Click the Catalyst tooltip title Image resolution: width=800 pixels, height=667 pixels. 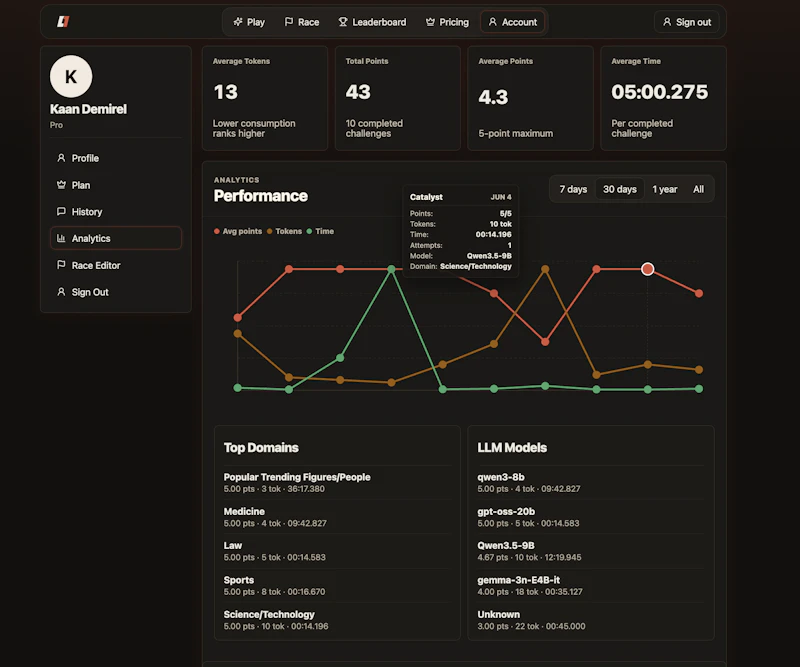click(x=426, y=197)
